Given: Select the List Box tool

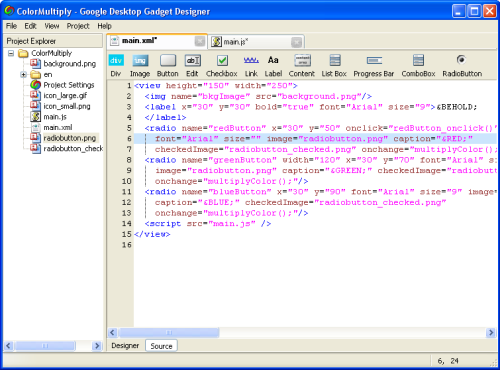Looking at the screenshot, I should pos(334,66).
